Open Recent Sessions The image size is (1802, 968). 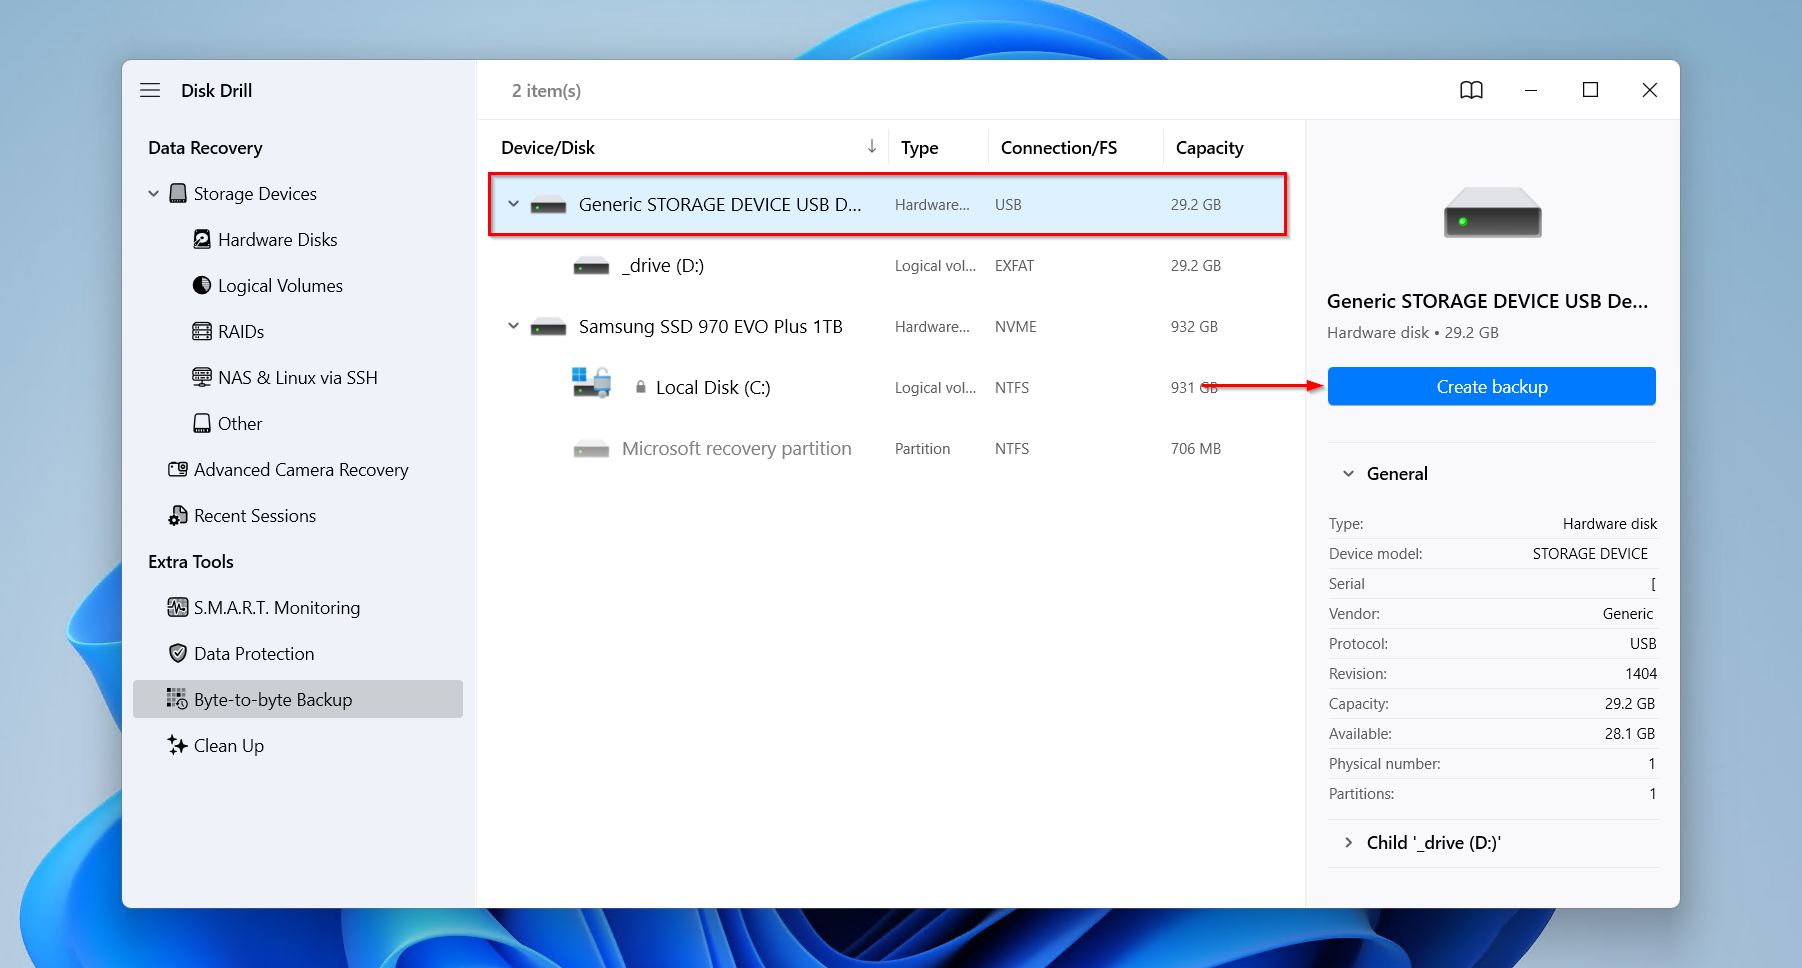coord(254,515)
